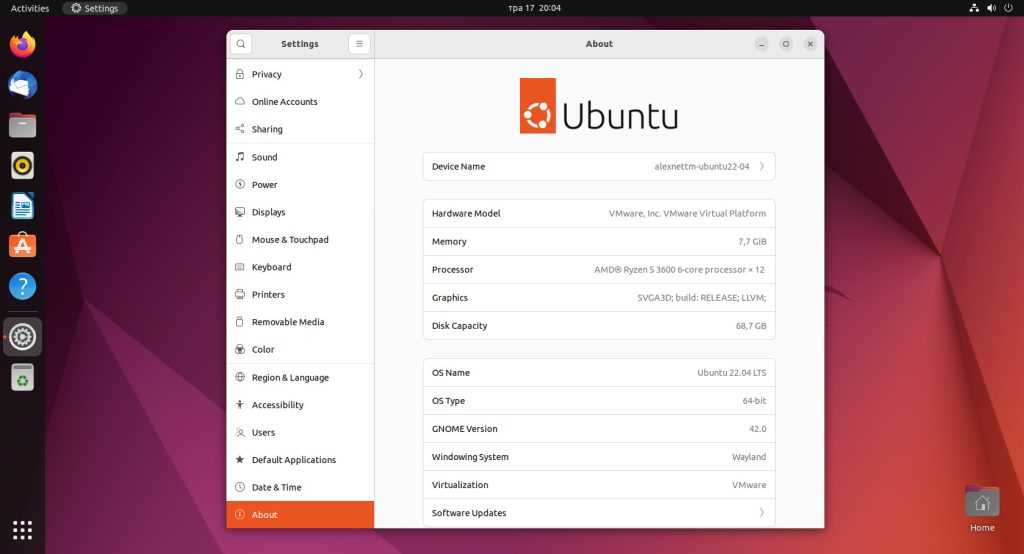Go to Sharing settings
The image size is (1024, 554).
(x=300, y=129)
